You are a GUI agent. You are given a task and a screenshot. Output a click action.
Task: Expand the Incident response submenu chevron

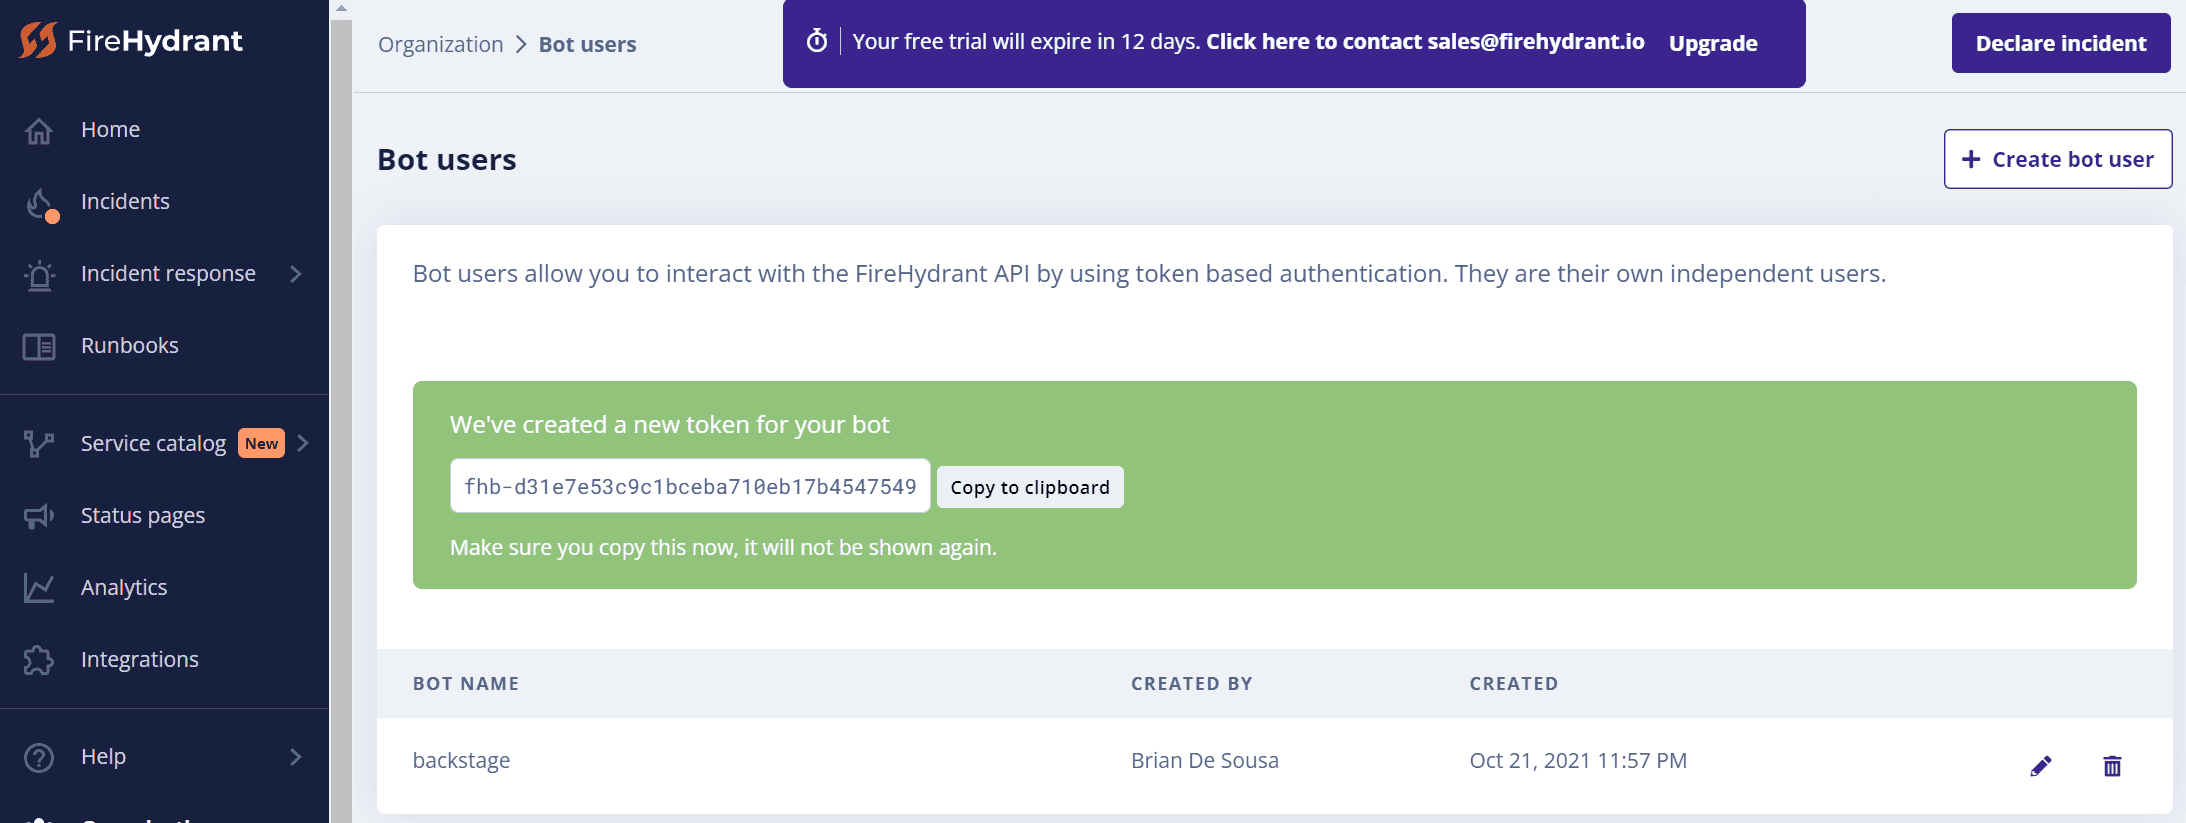296,274
